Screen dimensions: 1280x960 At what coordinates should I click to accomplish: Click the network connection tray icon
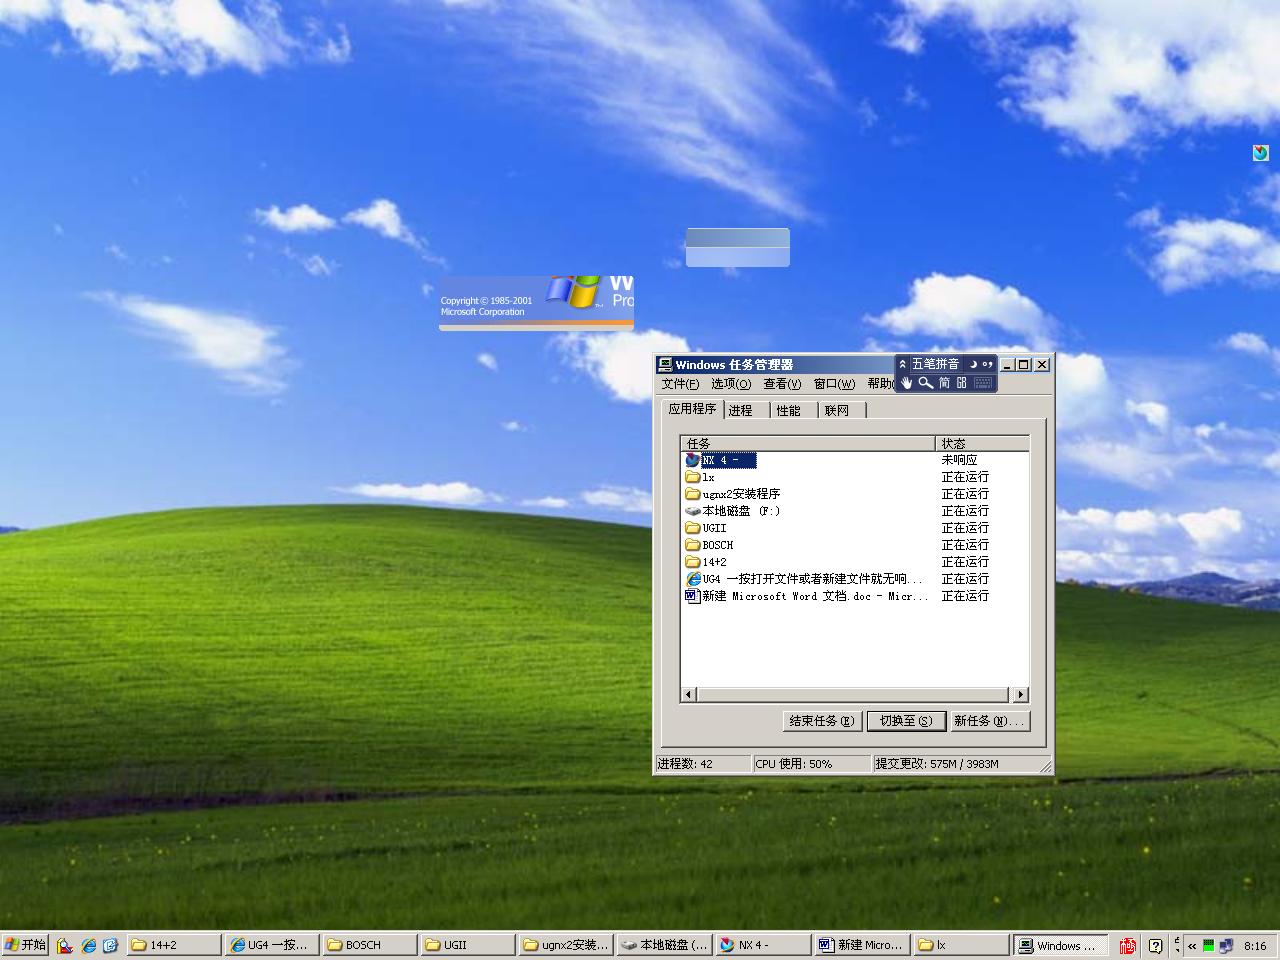pyautogui.click(x=1225, y=945)
